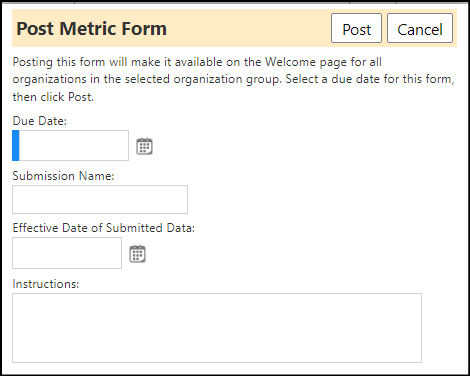Click inside the Instructions text area

217,328
